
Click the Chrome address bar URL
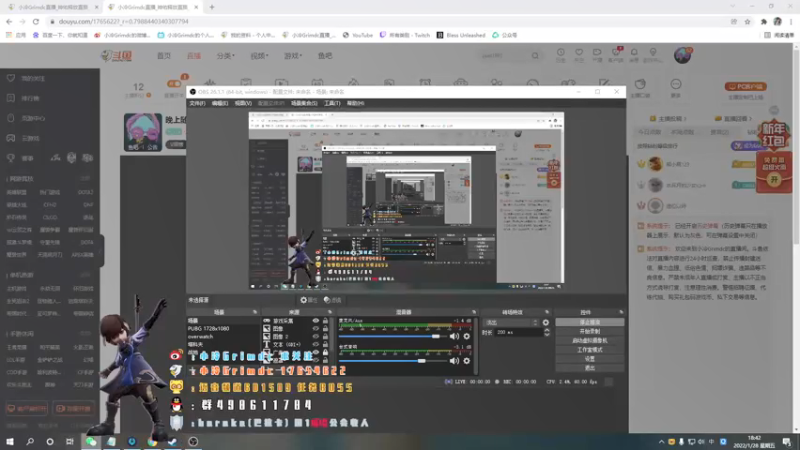pyautogui.click(x=123, y=21)
